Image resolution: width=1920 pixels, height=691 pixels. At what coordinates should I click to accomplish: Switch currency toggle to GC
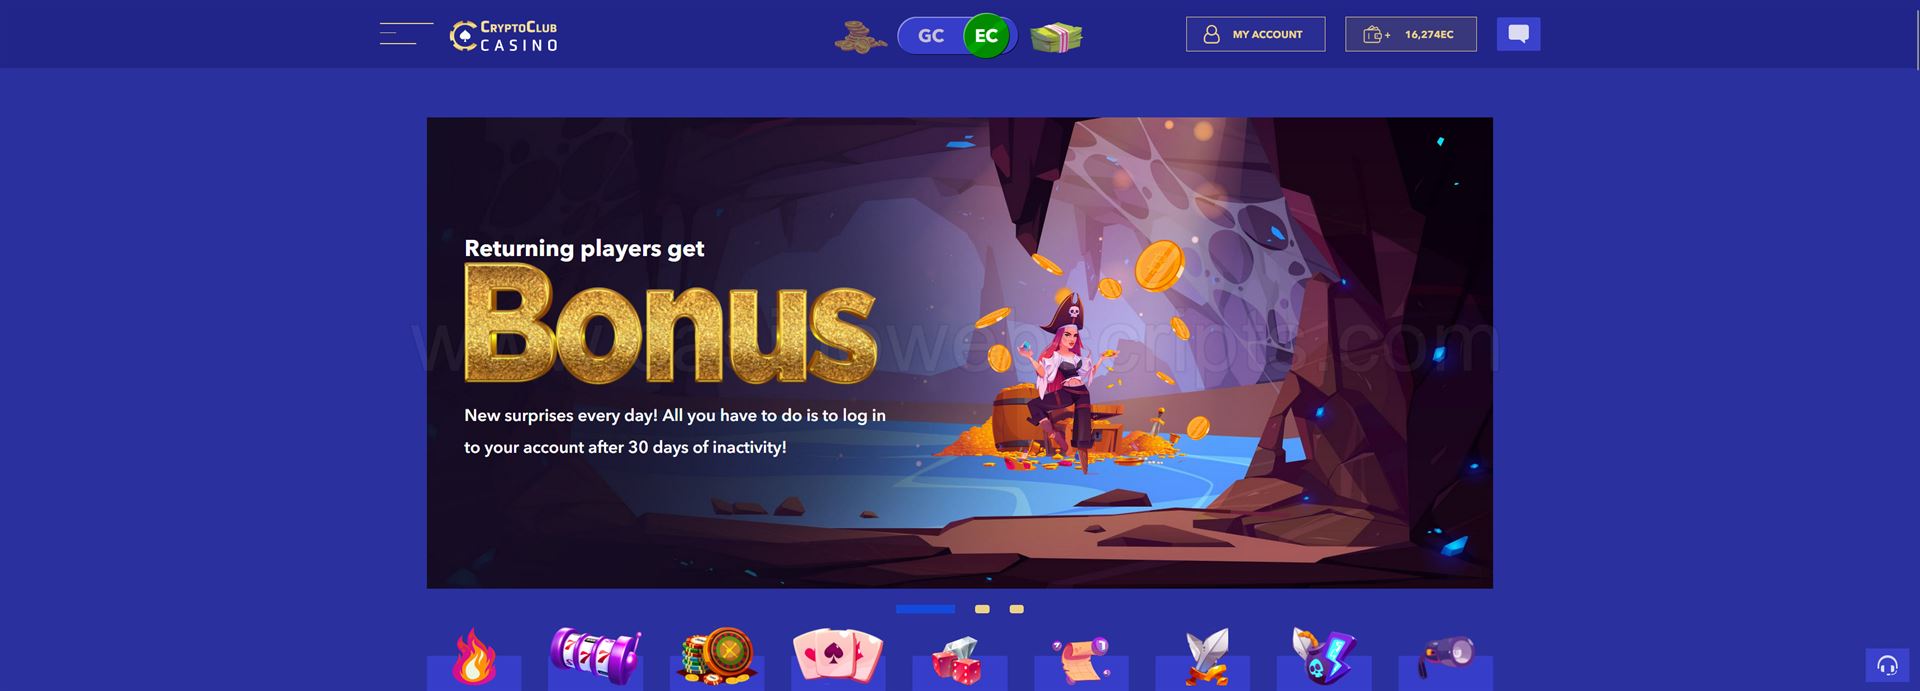pyautogui.click(x=931, y=36)
